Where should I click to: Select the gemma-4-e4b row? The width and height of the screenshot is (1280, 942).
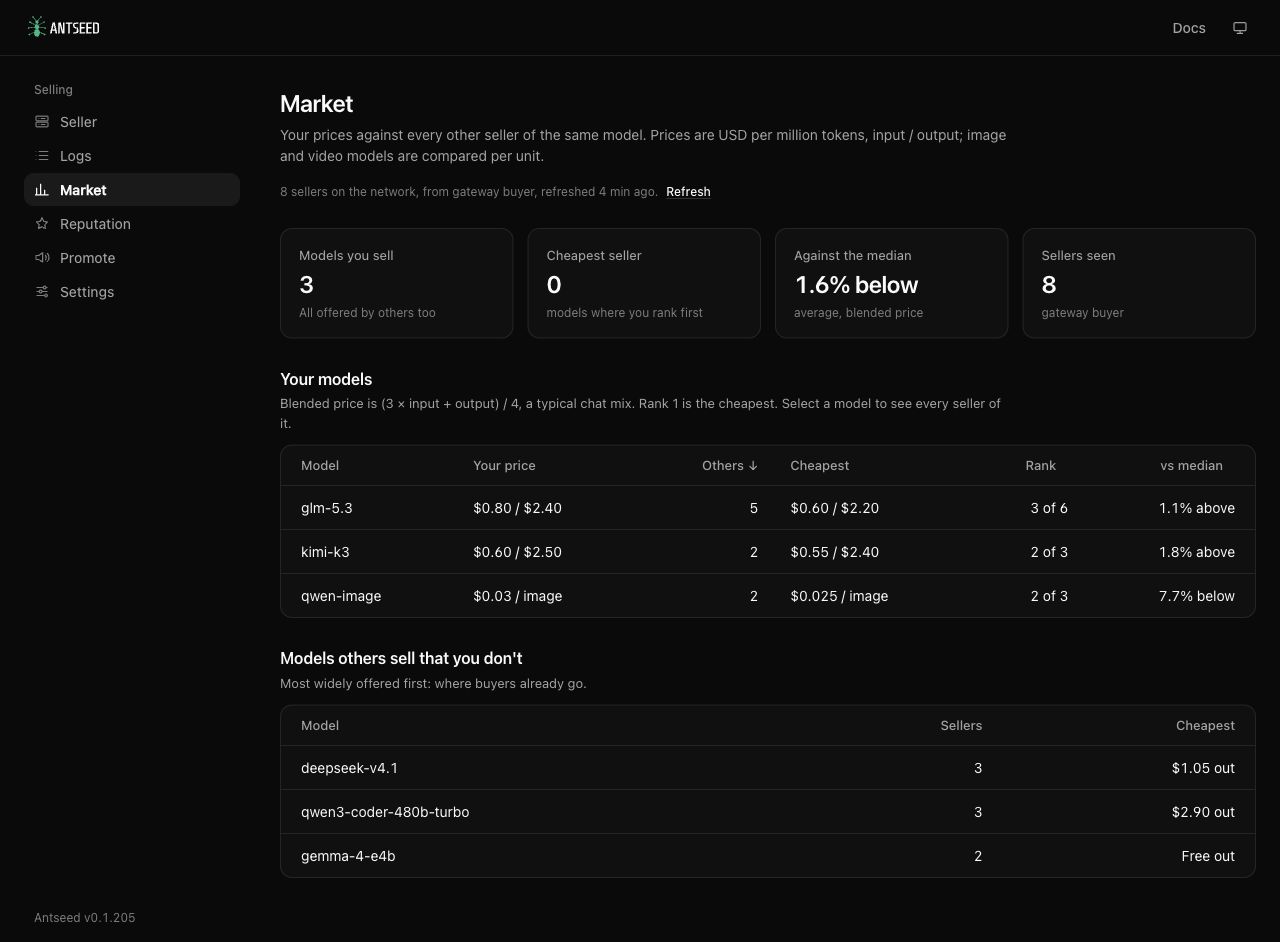[768, 856]
